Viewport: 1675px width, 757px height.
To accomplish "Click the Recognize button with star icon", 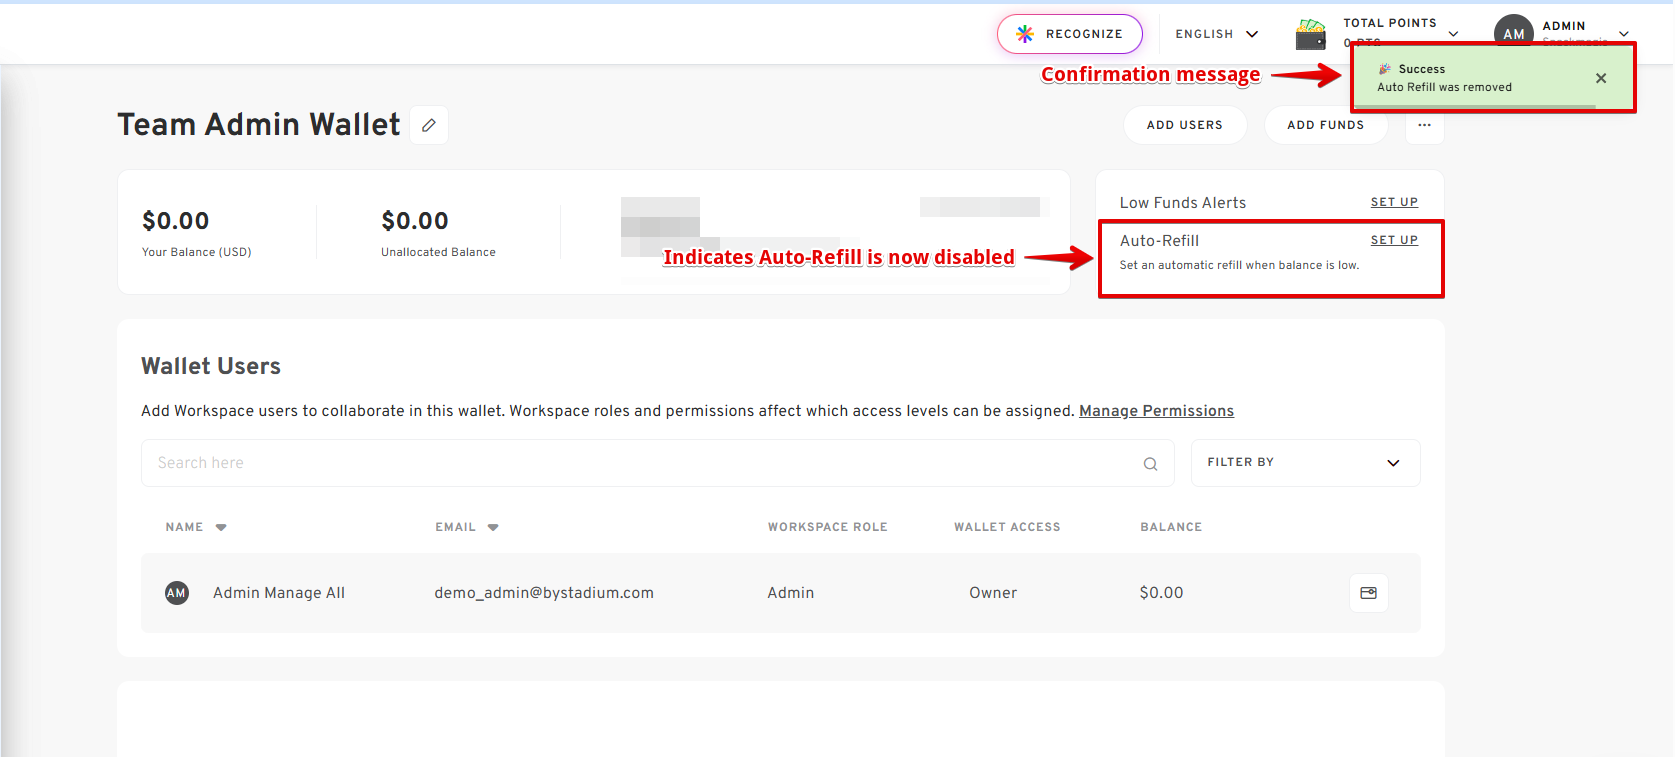I will pyautogui.click(x=1069, y=34).
